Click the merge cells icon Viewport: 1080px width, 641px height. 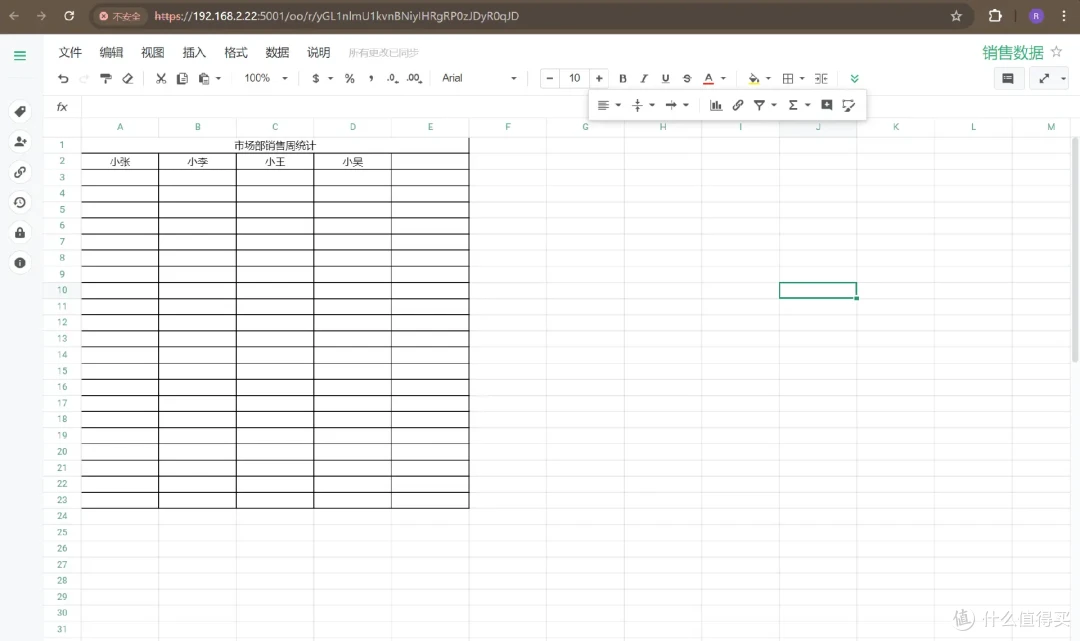821,78
